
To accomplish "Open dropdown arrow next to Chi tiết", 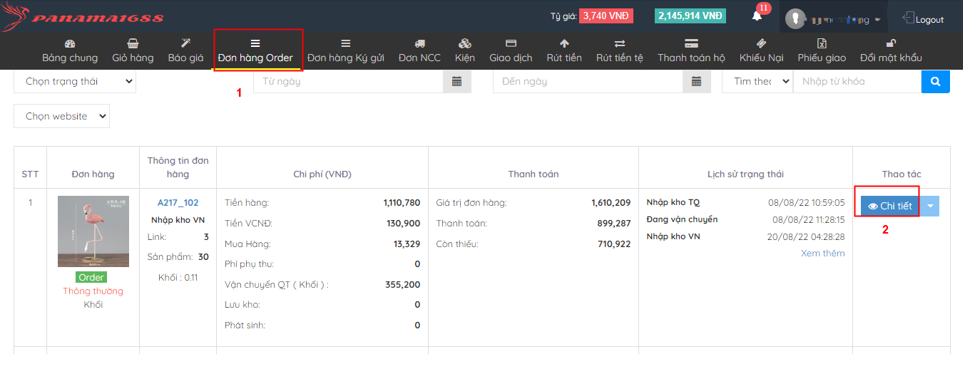I will [x=930, y=206].
